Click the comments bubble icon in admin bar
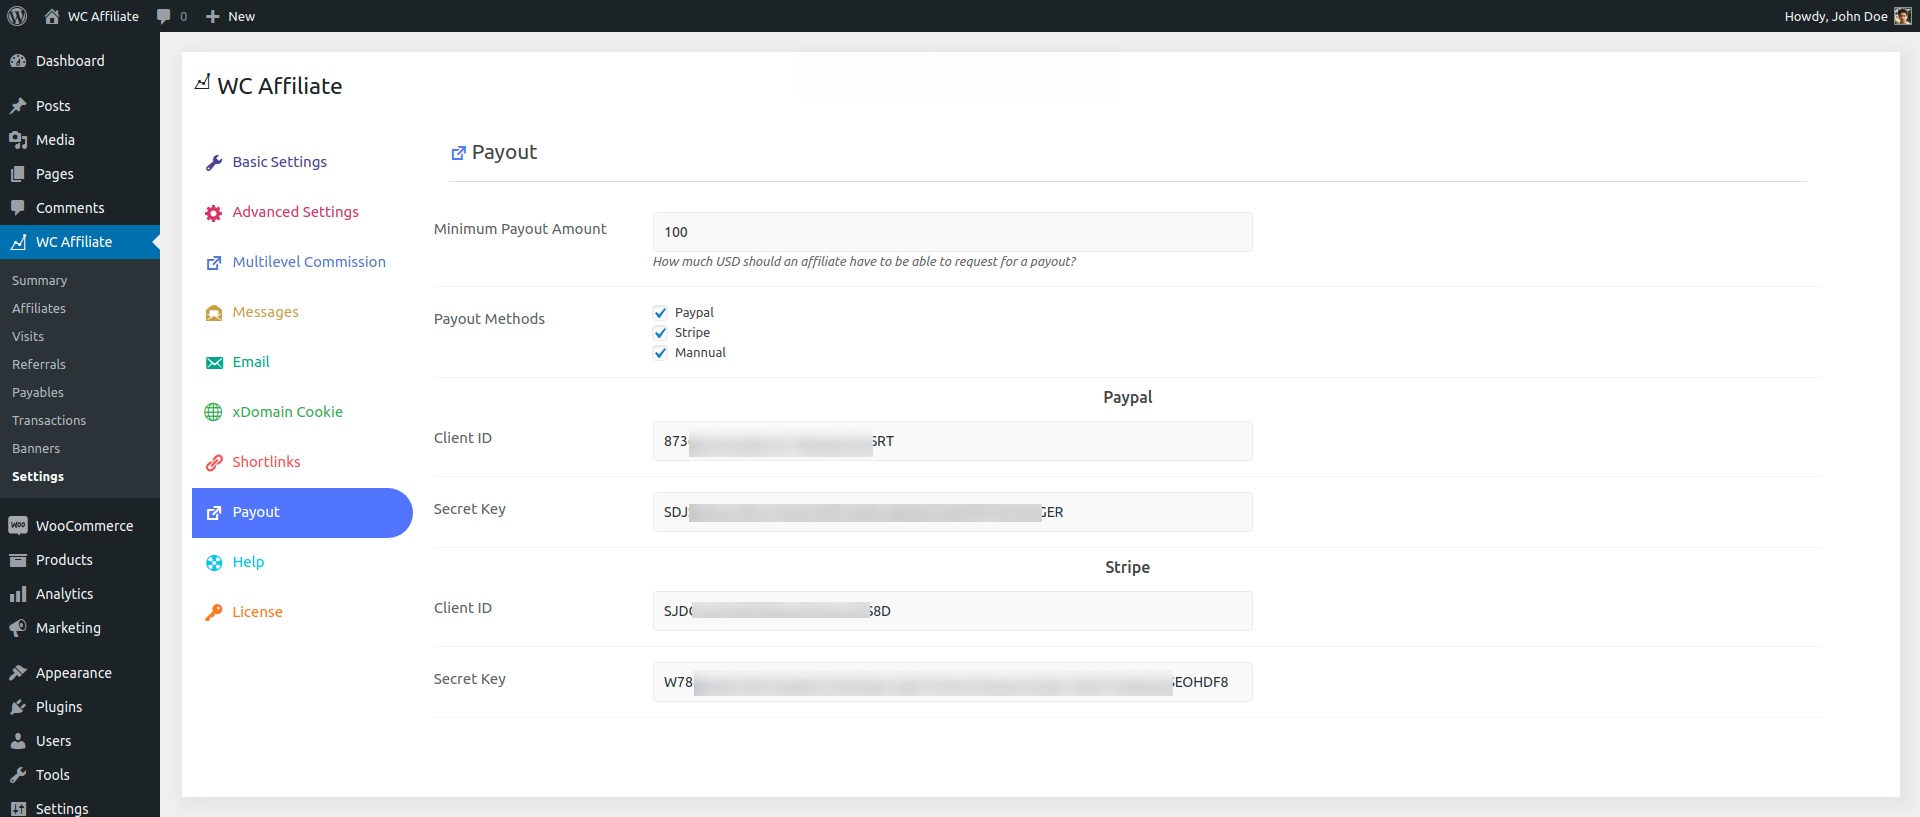The height and width of the screenshot is (817, 1920). click(x=164, y=16)
